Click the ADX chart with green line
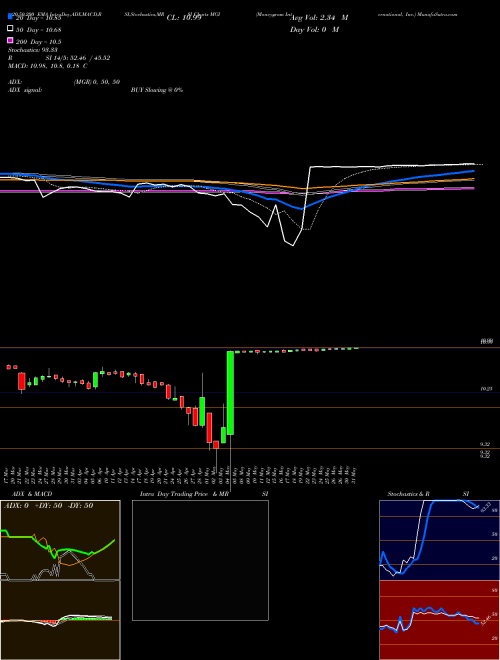The height and width of the screenshot is (660, 500). pos(60,540)
